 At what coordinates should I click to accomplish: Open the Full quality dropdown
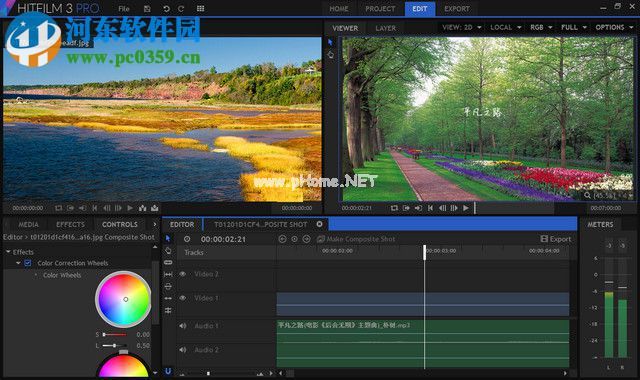click(573, 27)
